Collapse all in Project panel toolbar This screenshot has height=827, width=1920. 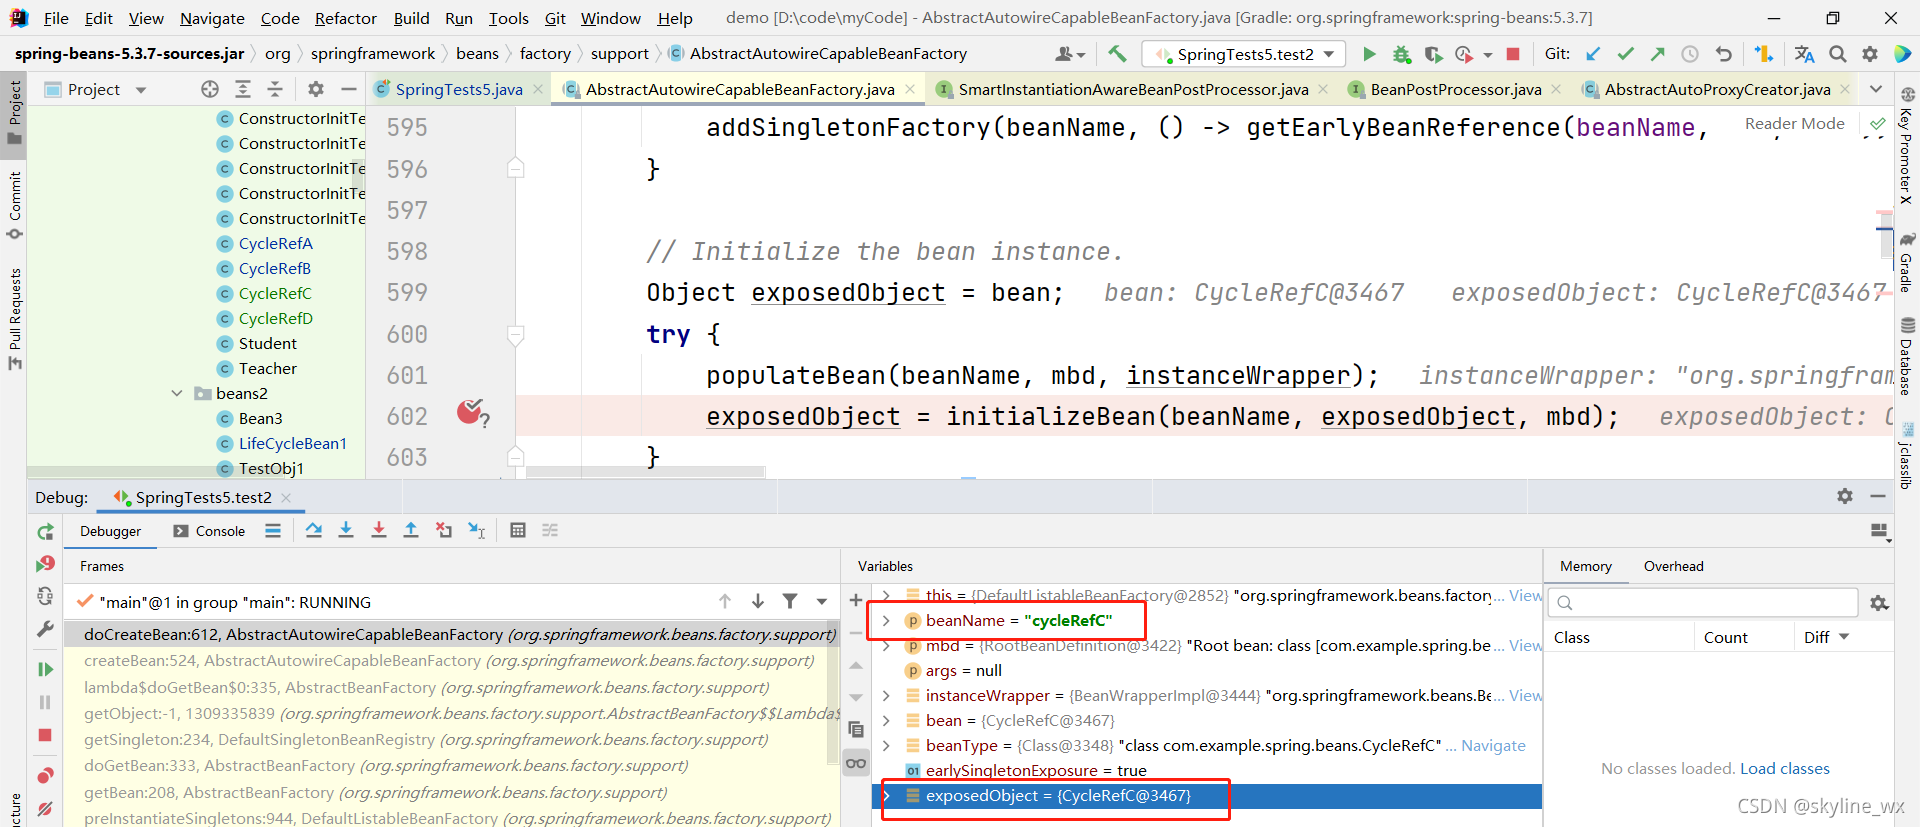[x=275, y=89]
